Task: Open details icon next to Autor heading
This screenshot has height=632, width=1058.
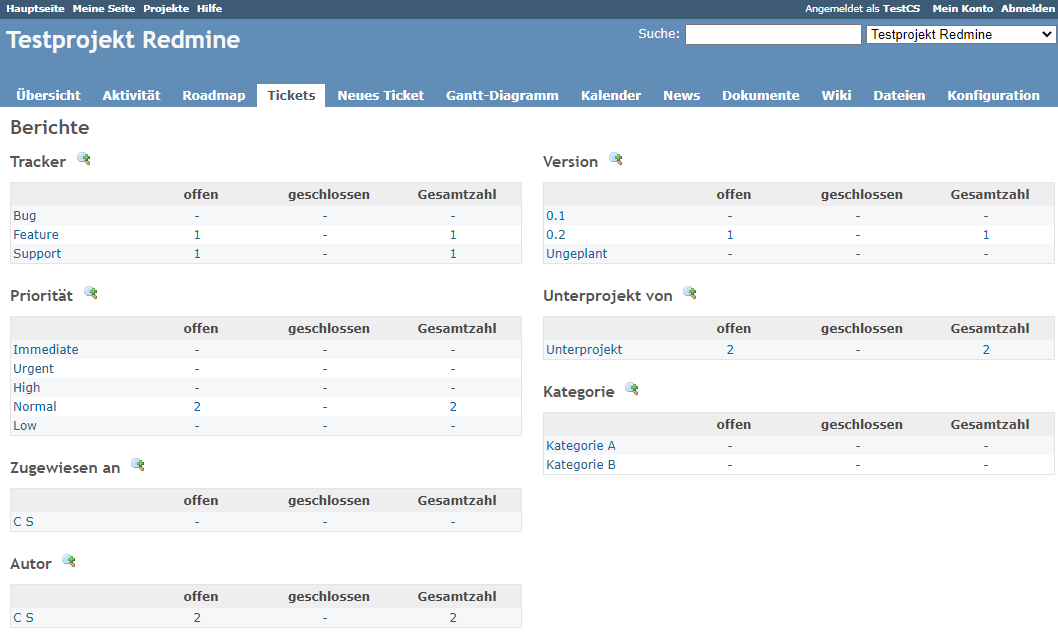Action: 69,561
